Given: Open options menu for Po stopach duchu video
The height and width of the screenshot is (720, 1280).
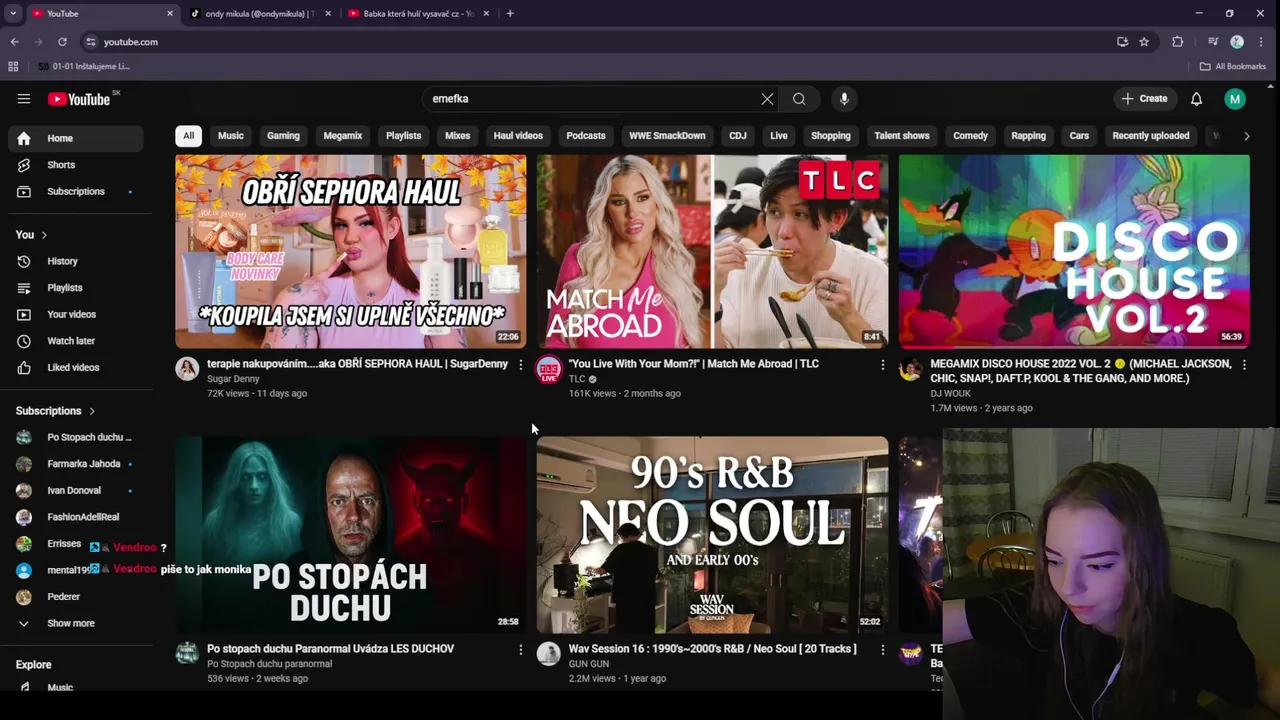Looking at the screenshot, I should click(x=520, y=650).
